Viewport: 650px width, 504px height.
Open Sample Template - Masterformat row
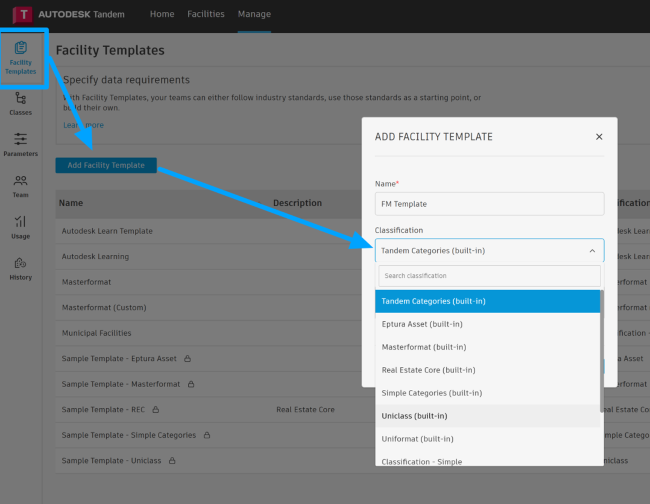point(209,384)
